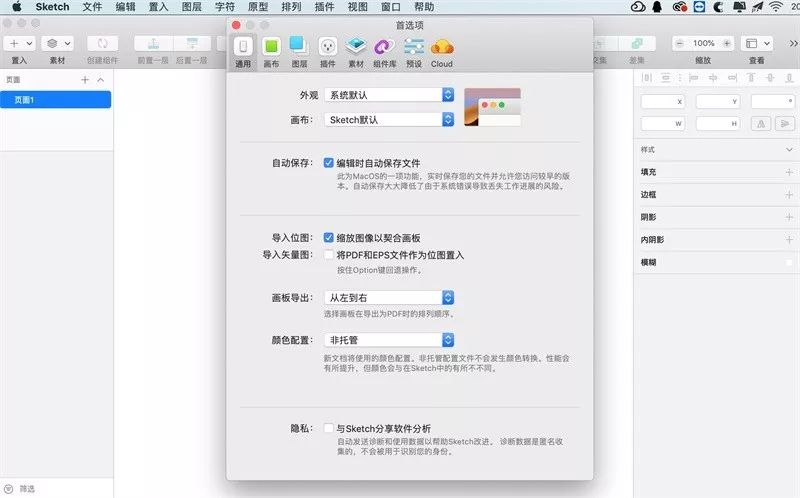Click the zoom in plus button
This screenshot has width=800, height=498.
(727, 43)
